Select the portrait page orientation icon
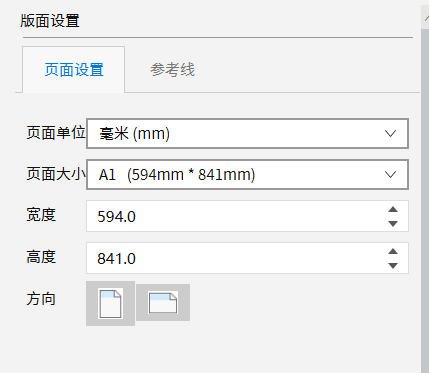This screenshot has height=373, width=429. (110, 303)
